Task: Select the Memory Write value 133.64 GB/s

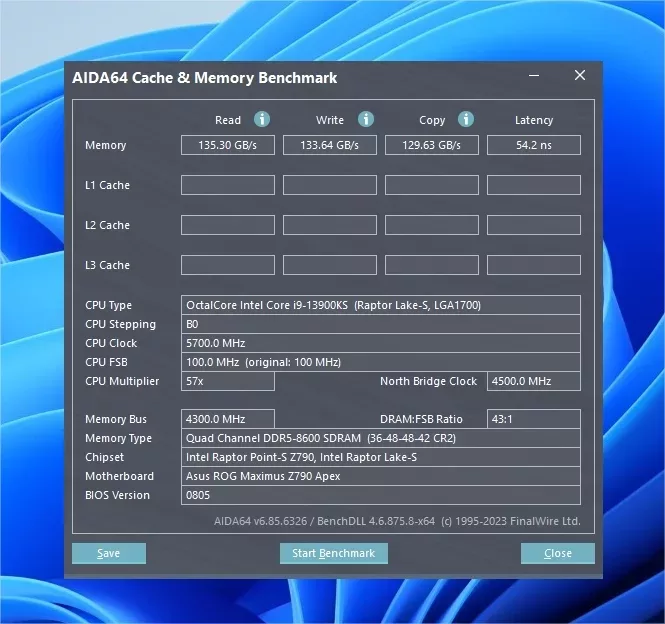Action: click(330, 145)
